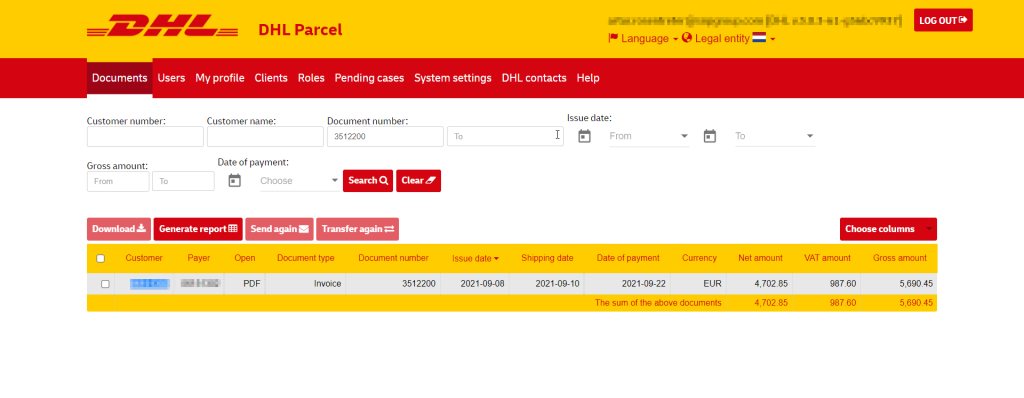1024x398 pixels.
Task: Sort by the Document type column header
Action: click(306, 258)
